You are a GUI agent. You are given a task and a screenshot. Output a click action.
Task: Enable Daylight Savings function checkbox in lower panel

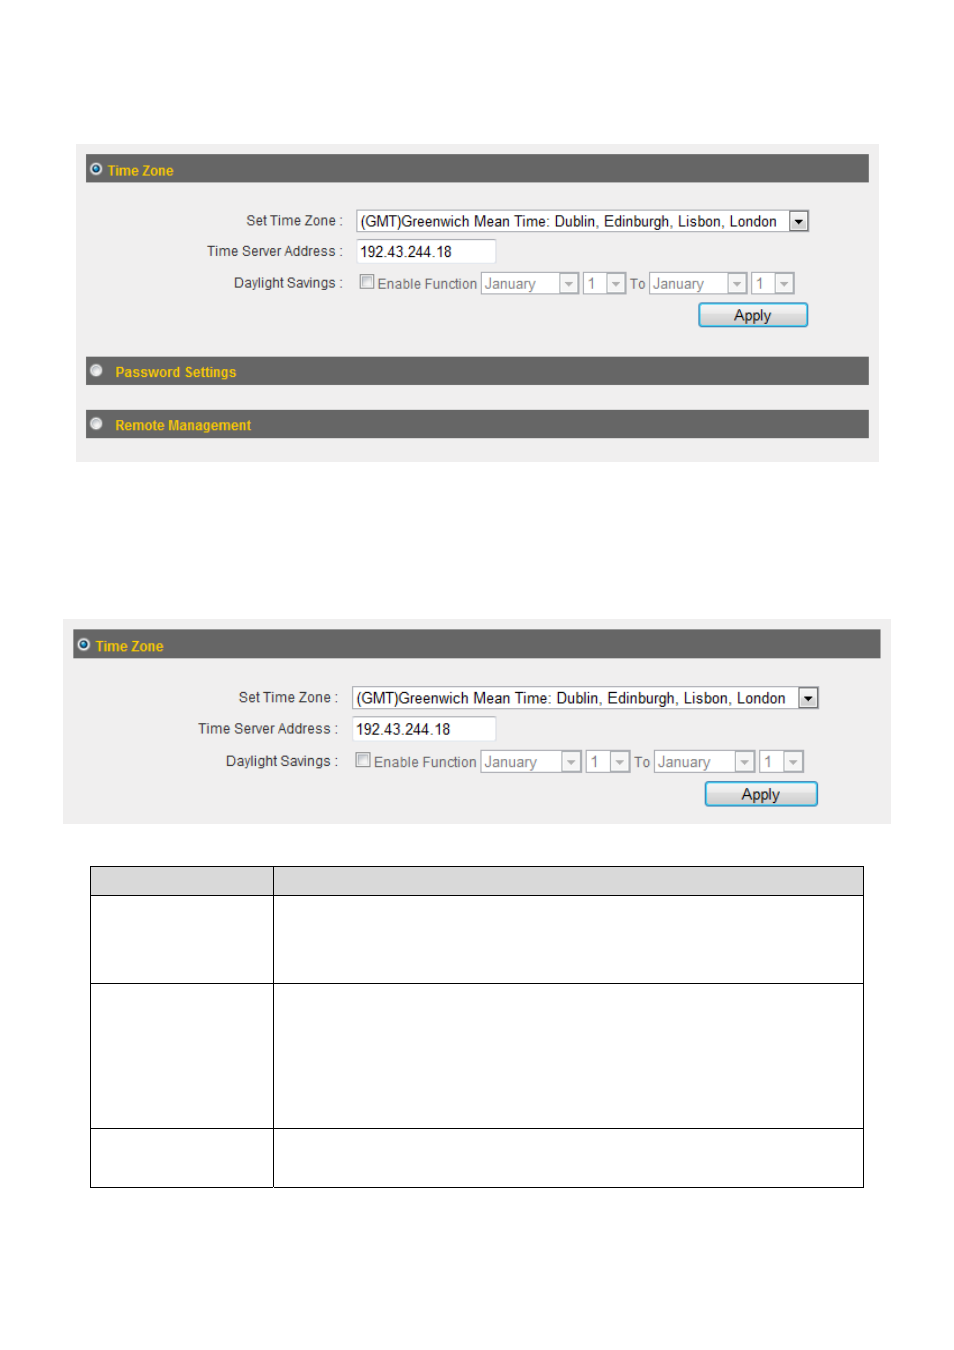363,760
